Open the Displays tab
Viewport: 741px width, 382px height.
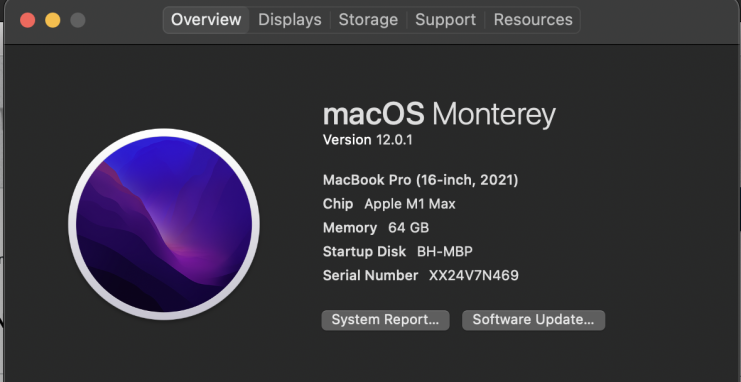pyautogui.click(x=290, y=20)
